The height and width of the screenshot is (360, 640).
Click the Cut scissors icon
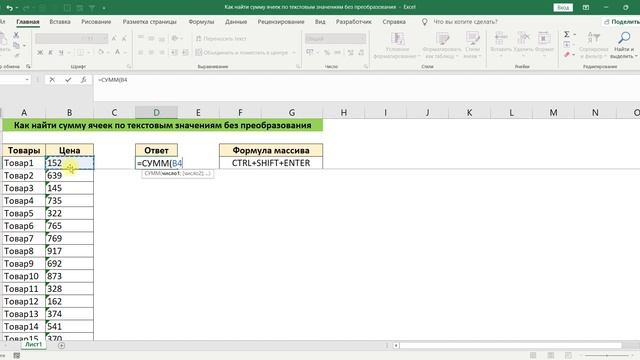(x=16, y=36)
